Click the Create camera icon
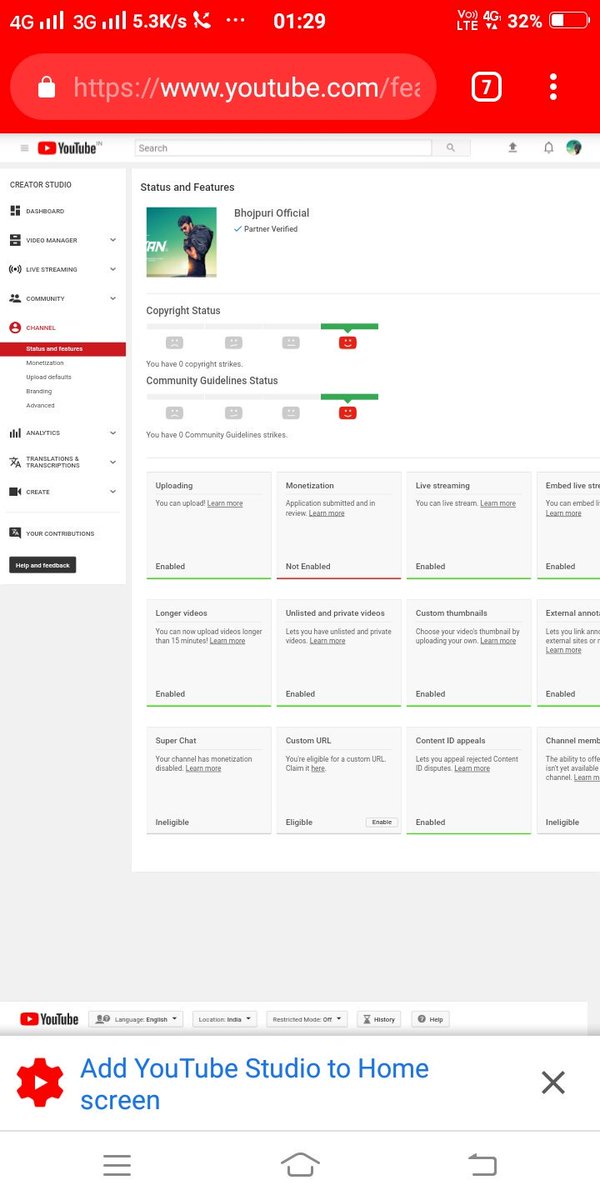600x1200 pixels. (15, 492)
